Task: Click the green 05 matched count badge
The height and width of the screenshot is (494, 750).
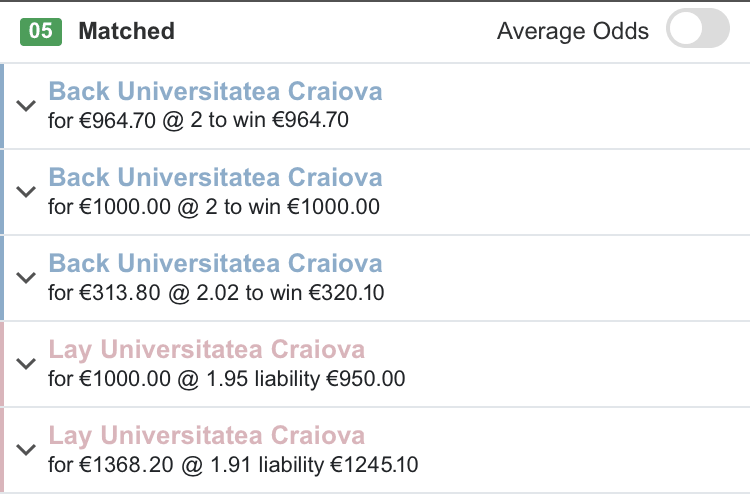Action: click(41, 31)
